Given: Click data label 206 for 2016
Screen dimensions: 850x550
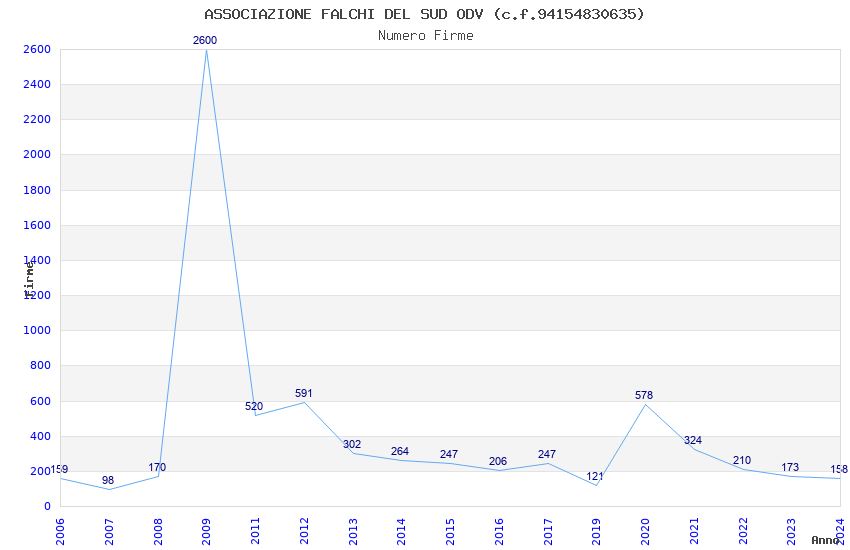Looking at the screenshot, I should pyautogui.click(x=498, y=461).
